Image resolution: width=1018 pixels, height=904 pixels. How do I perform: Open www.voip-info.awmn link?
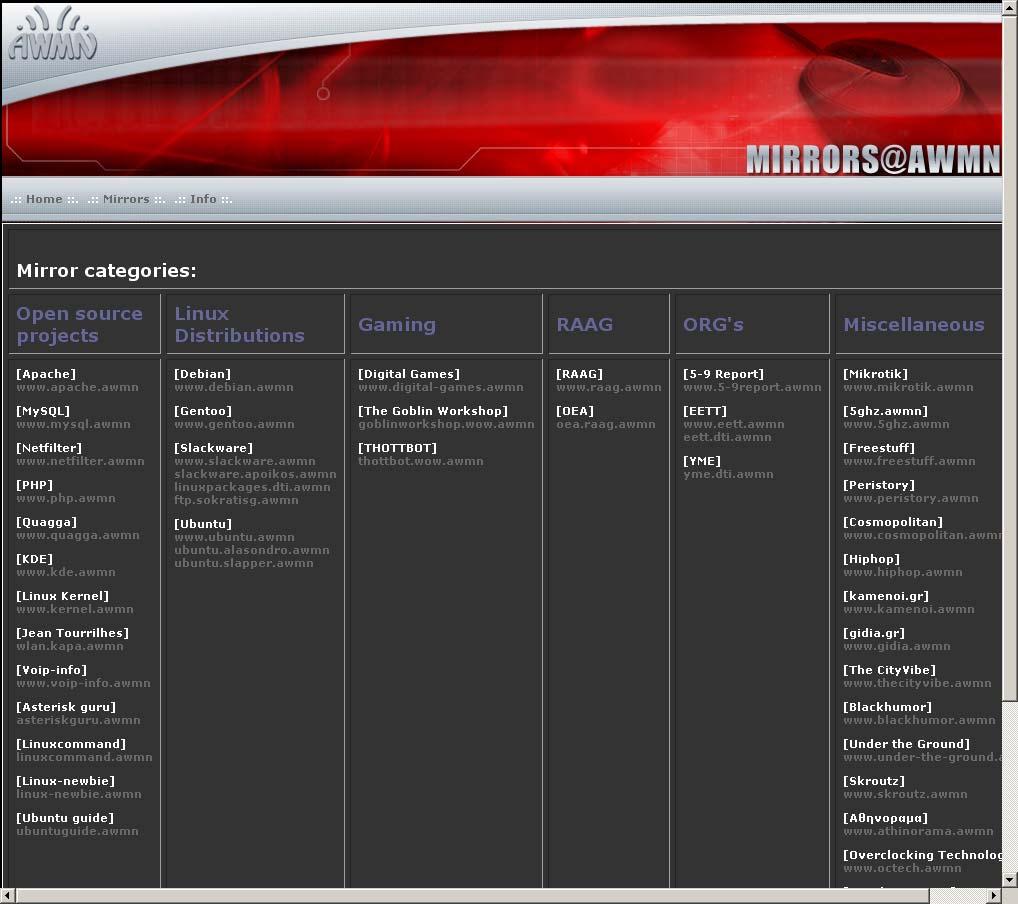[83, 683]
